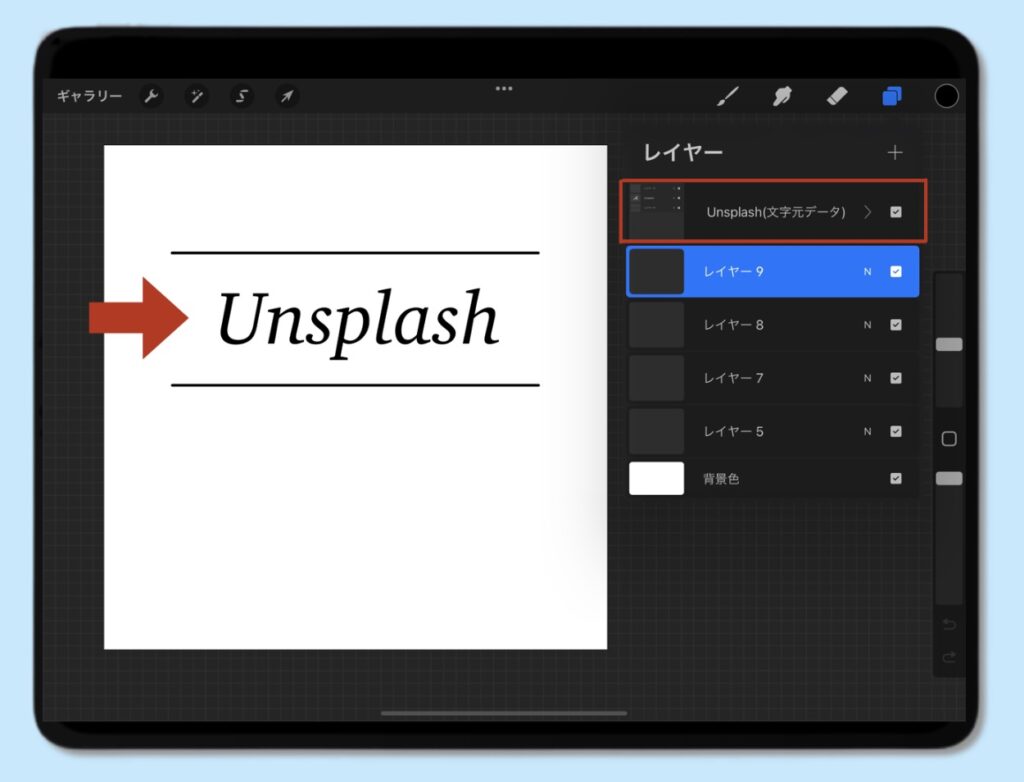Open the active color circle
Image resolution: width=1024 pixels, height=782 pixels.
tap(946, 96)
